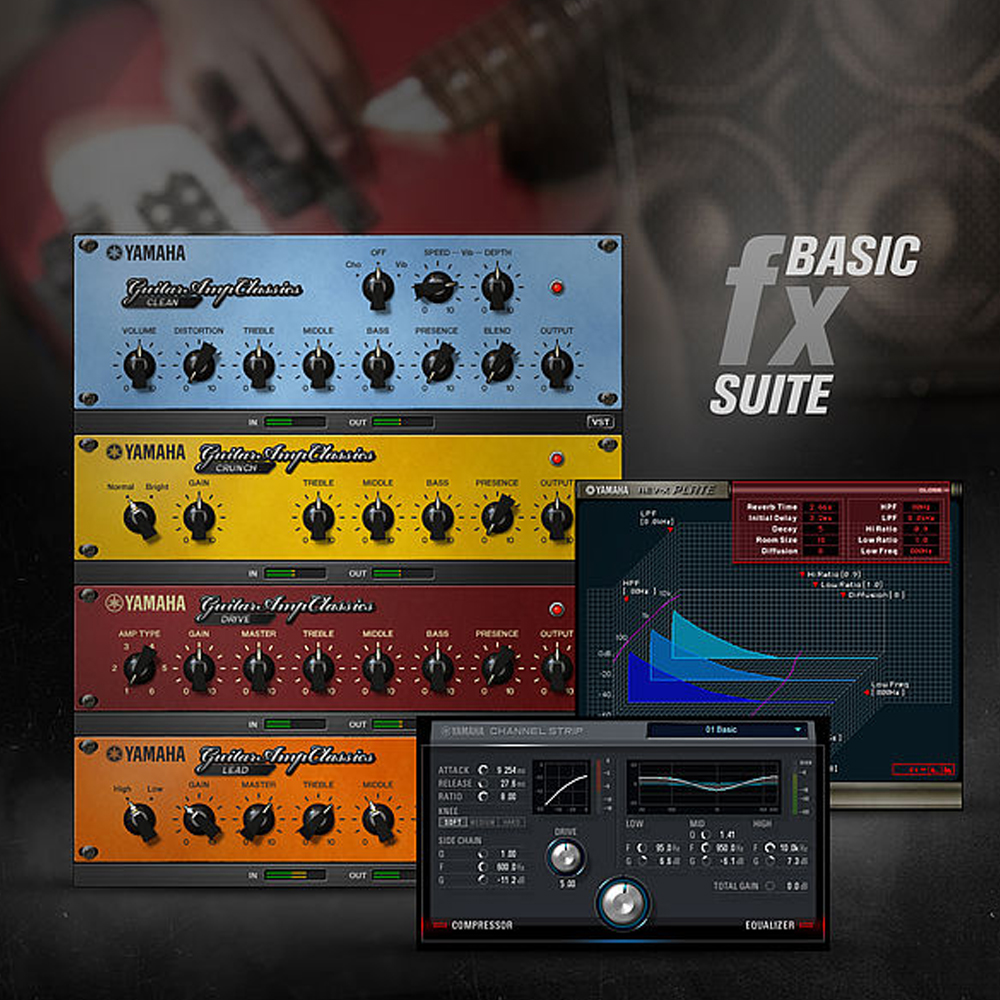Click the LOW band frequency knob
The height and width of the screenshot is (1000, 1000).
coord(642,848)
